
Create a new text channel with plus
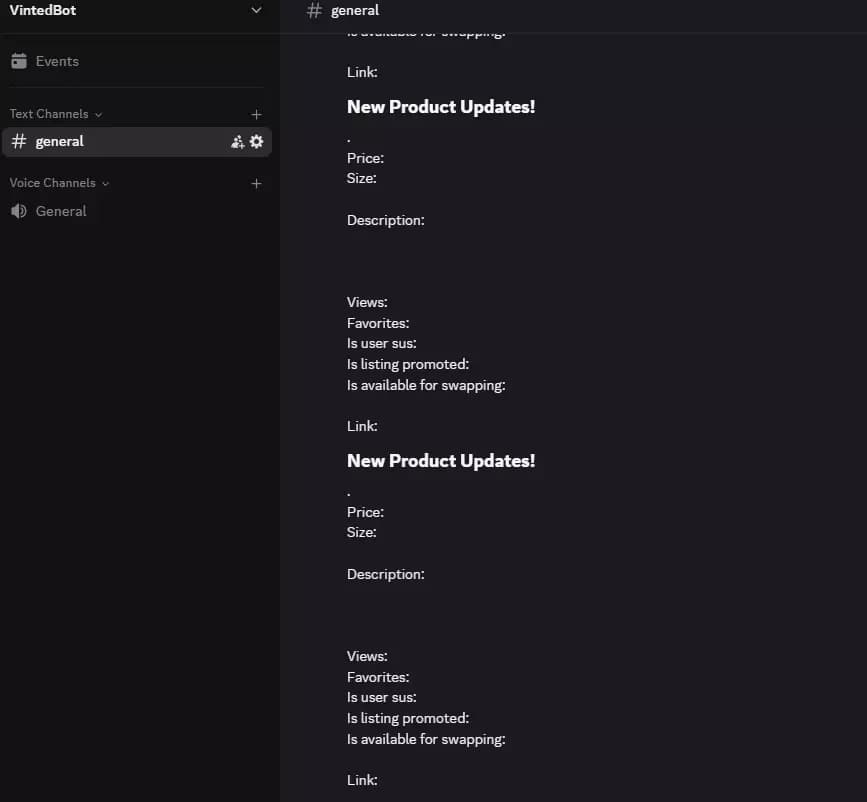[x=256, y=114]
